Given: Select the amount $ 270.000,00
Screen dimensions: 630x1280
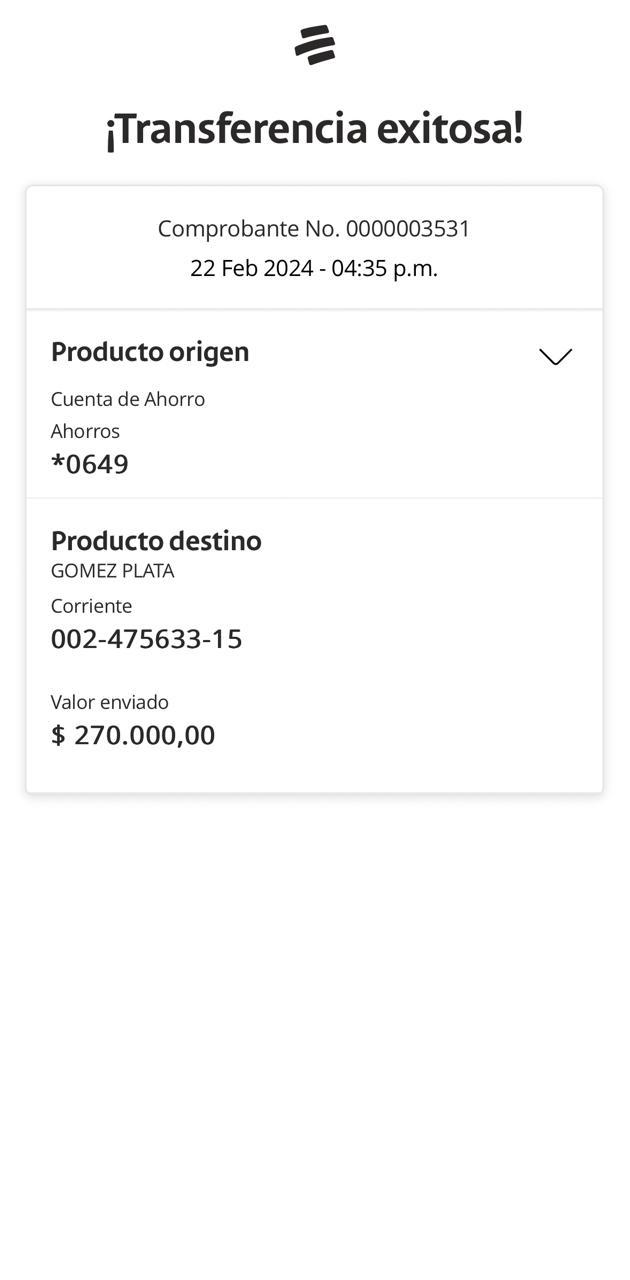Looking at the screenshot, I should click(x=133, y=735).
